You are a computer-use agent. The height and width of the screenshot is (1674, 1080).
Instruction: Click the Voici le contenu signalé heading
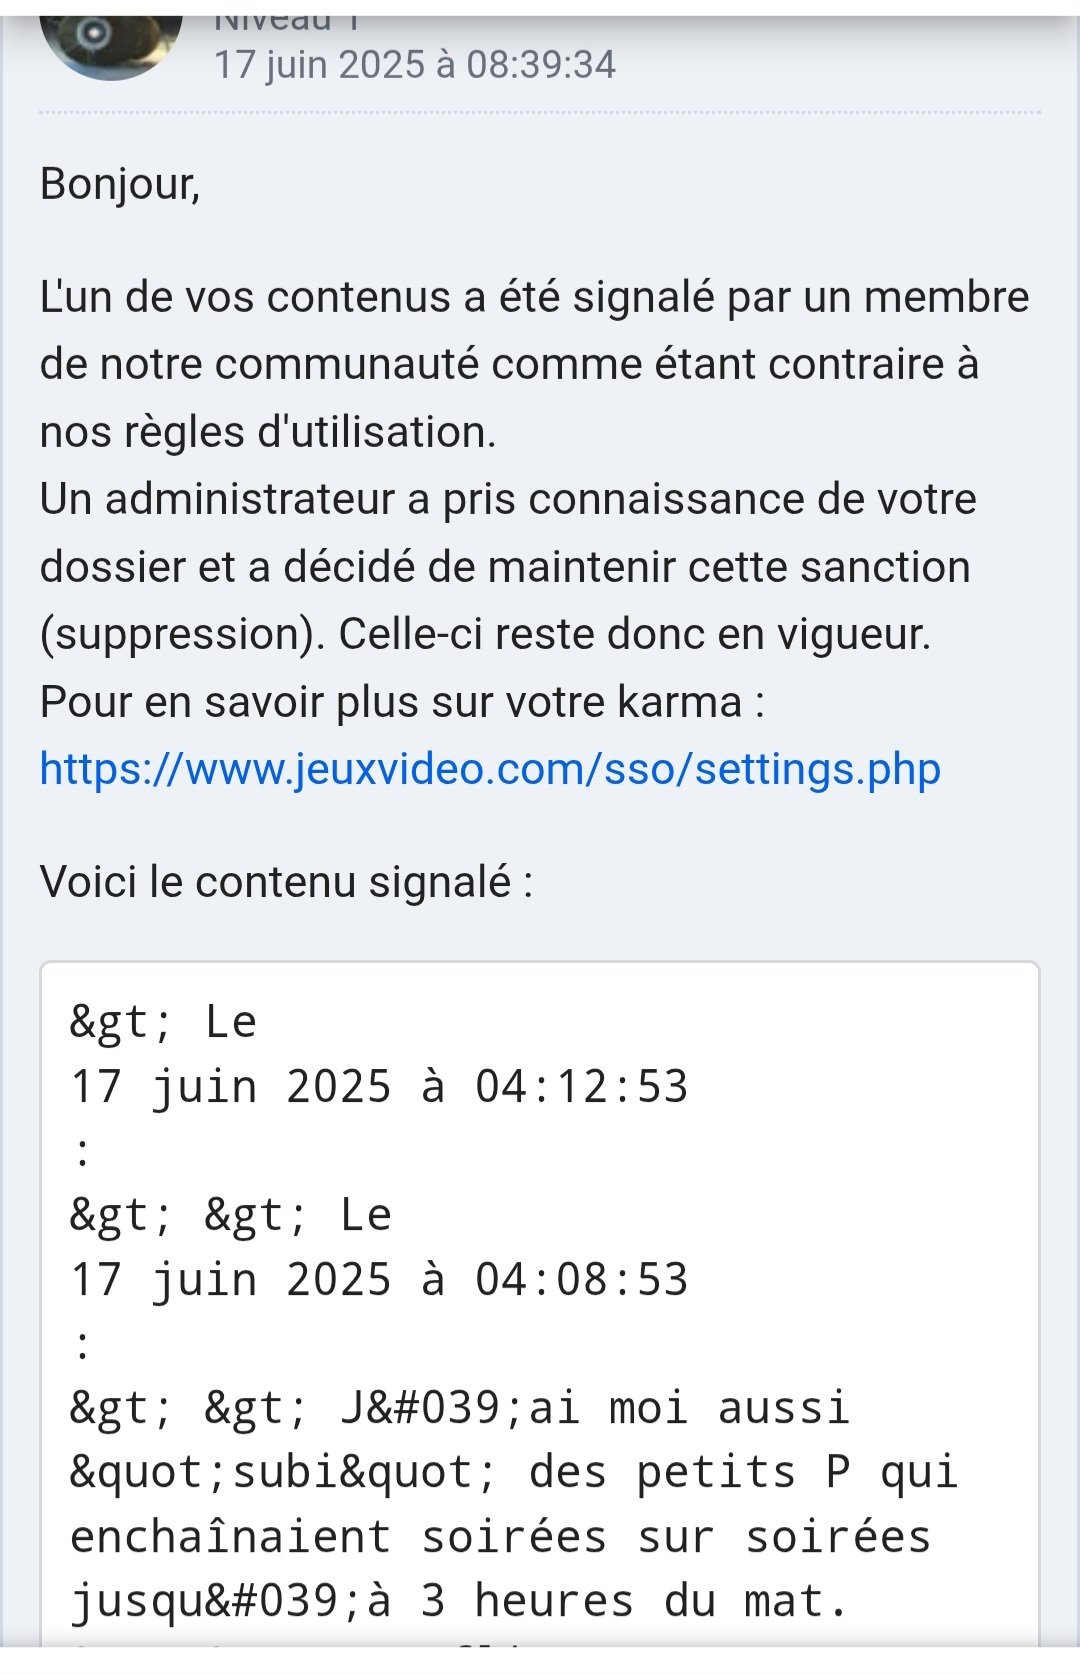tap(286, 883)
